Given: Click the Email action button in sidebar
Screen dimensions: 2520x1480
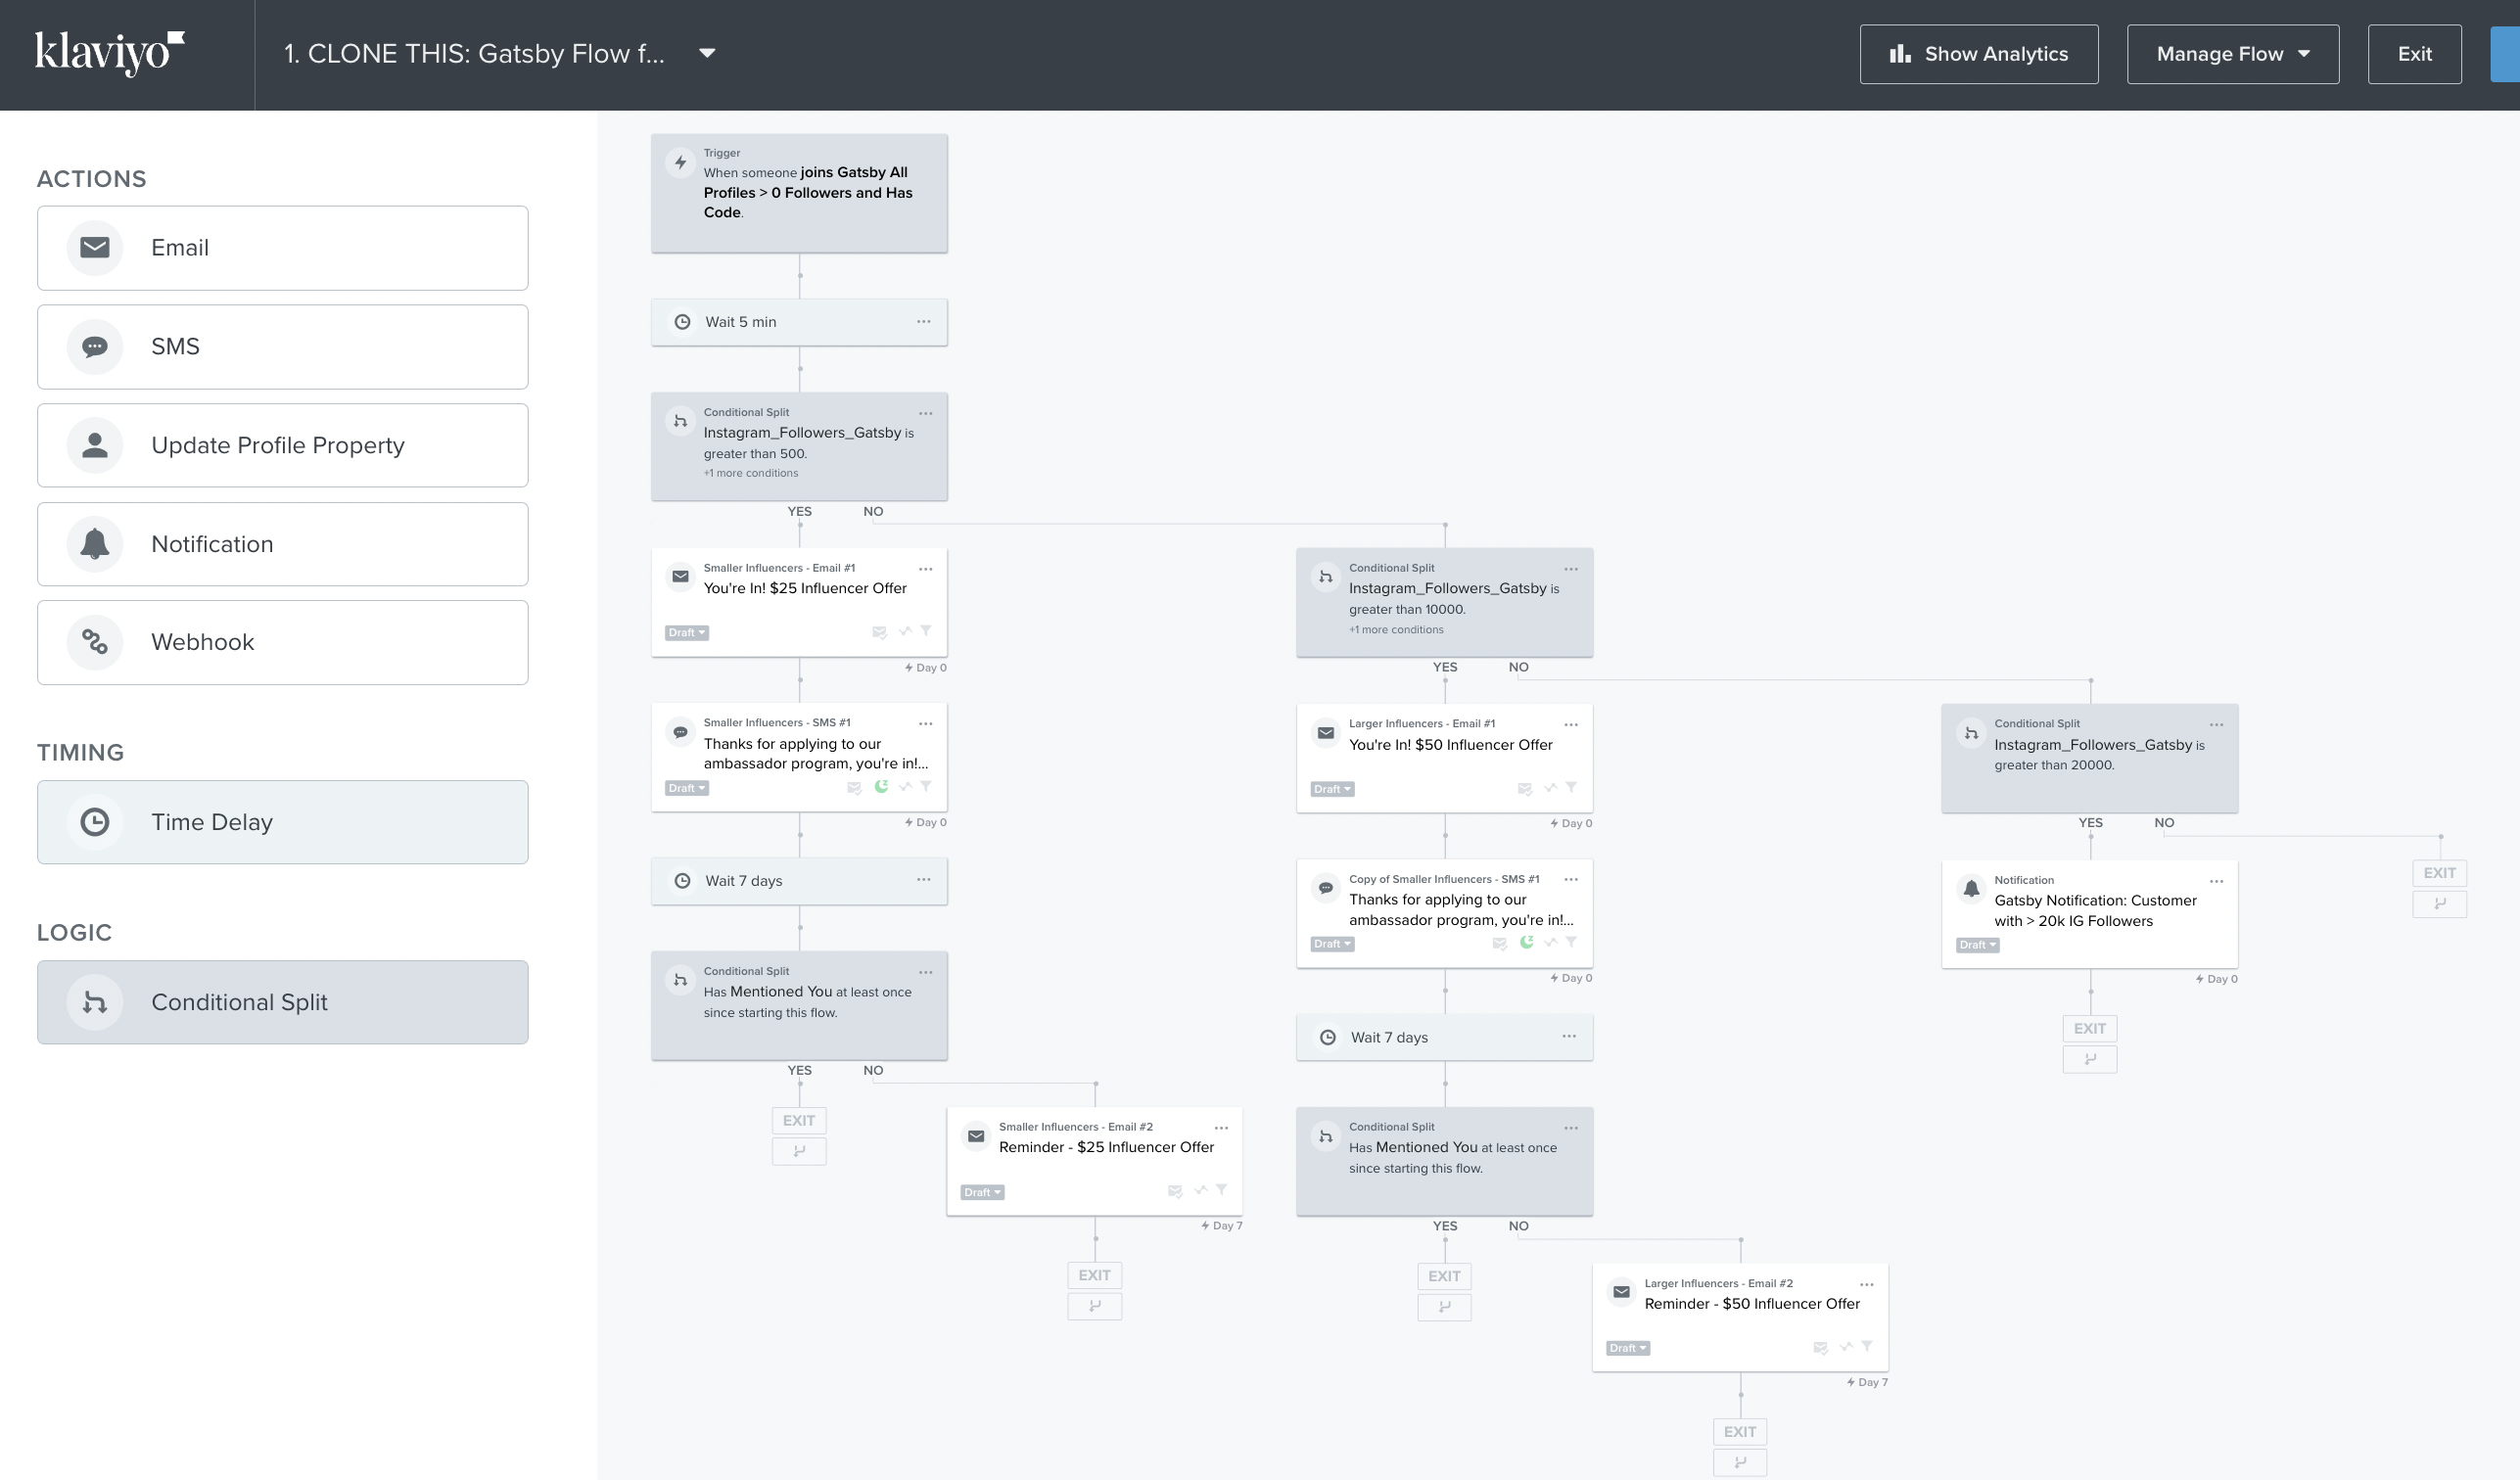Looking at the screenshot, I should click(283, 248).
